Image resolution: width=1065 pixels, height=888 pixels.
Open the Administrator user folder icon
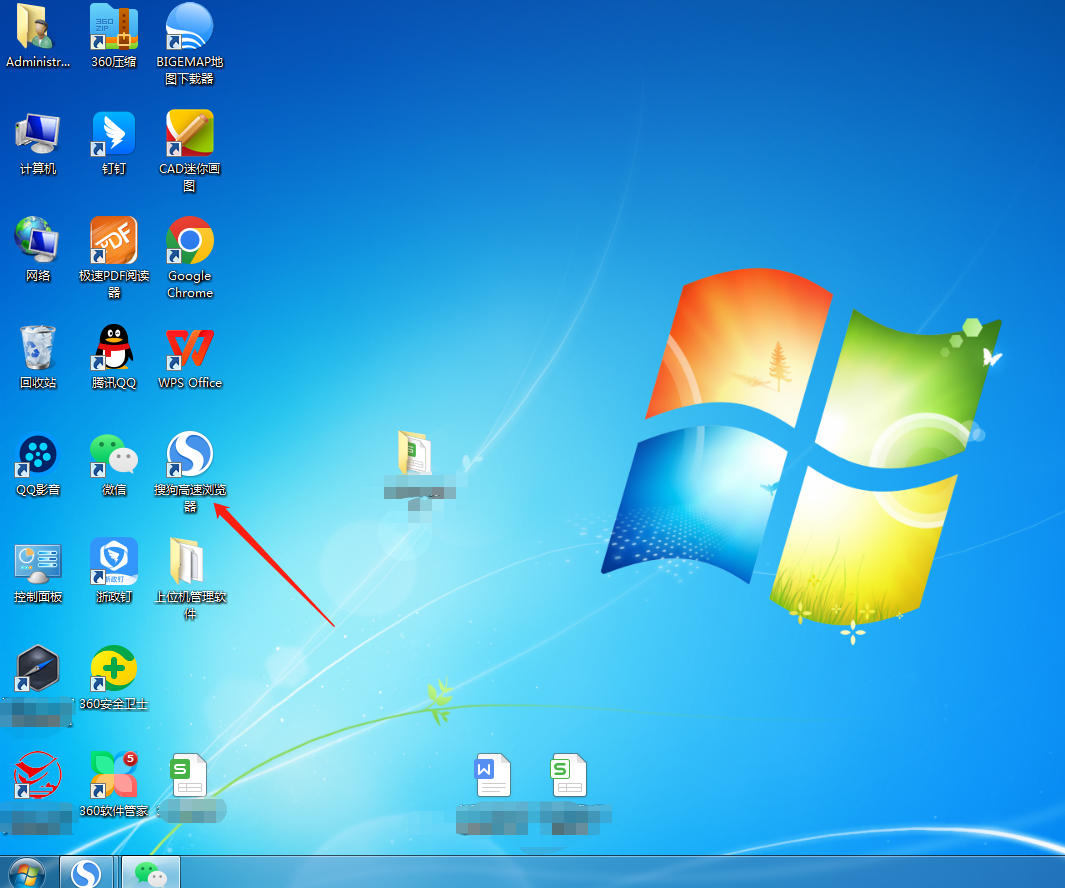(38, 28)
